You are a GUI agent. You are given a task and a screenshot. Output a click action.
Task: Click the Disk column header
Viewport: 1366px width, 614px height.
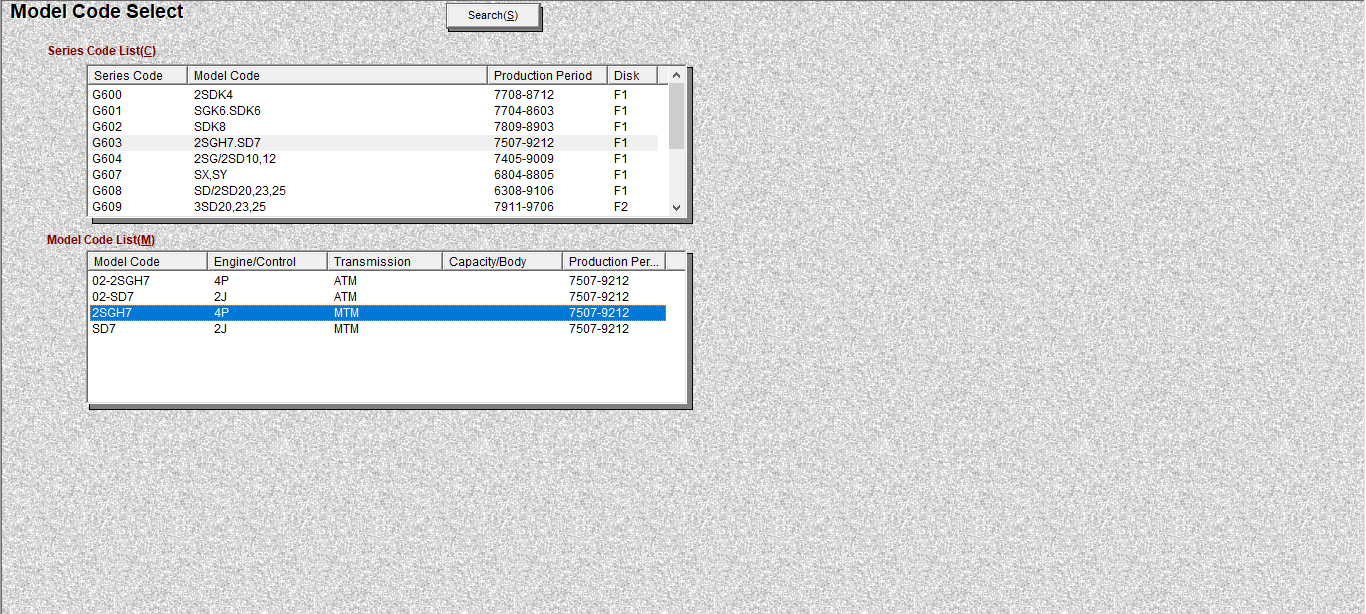pos(631,76)
